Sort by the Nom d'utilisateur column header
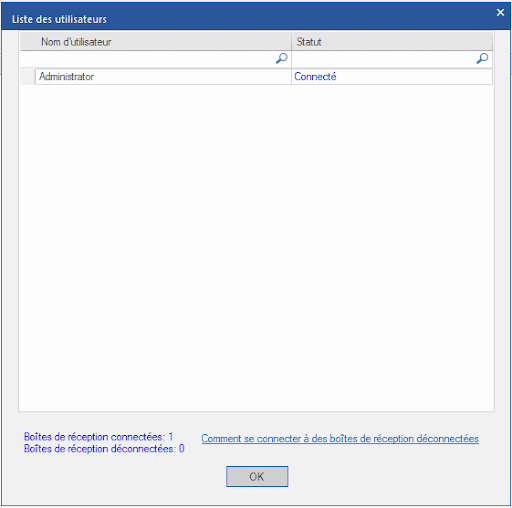 pyautogui.click(x=156, y=42)
